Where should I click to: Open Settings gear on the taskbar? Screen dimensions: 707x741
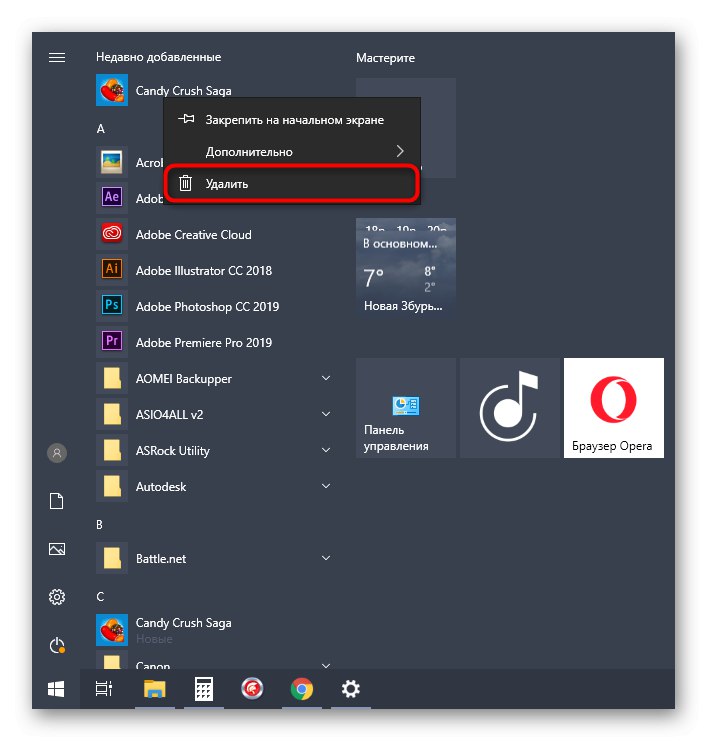click(351, 689)
